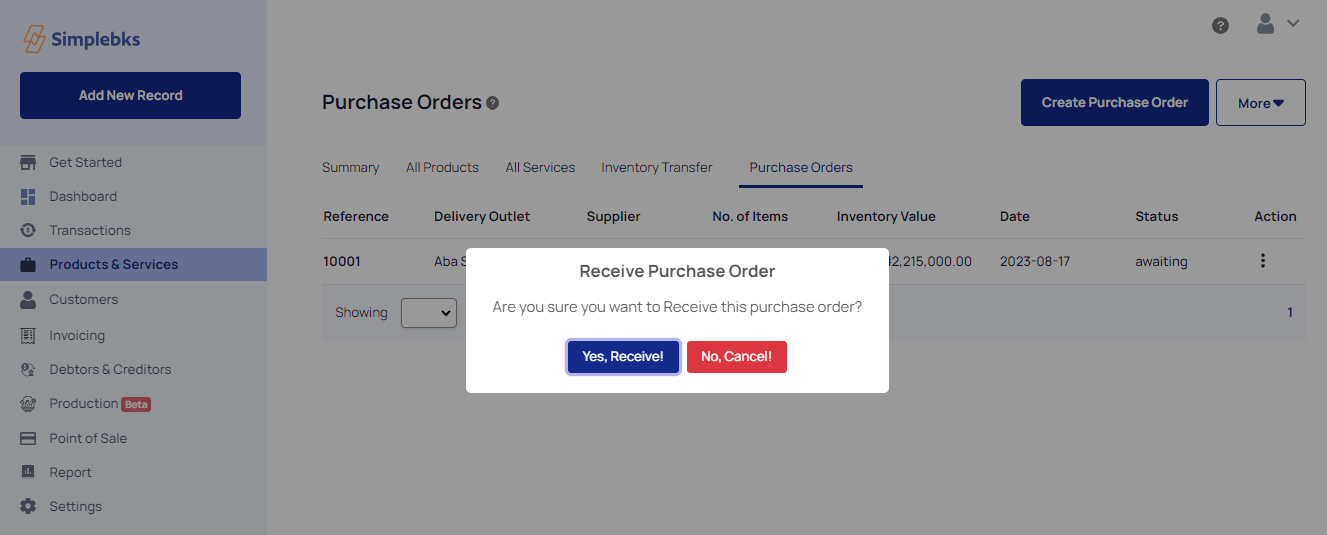Click the Transactions history icon

28,230
